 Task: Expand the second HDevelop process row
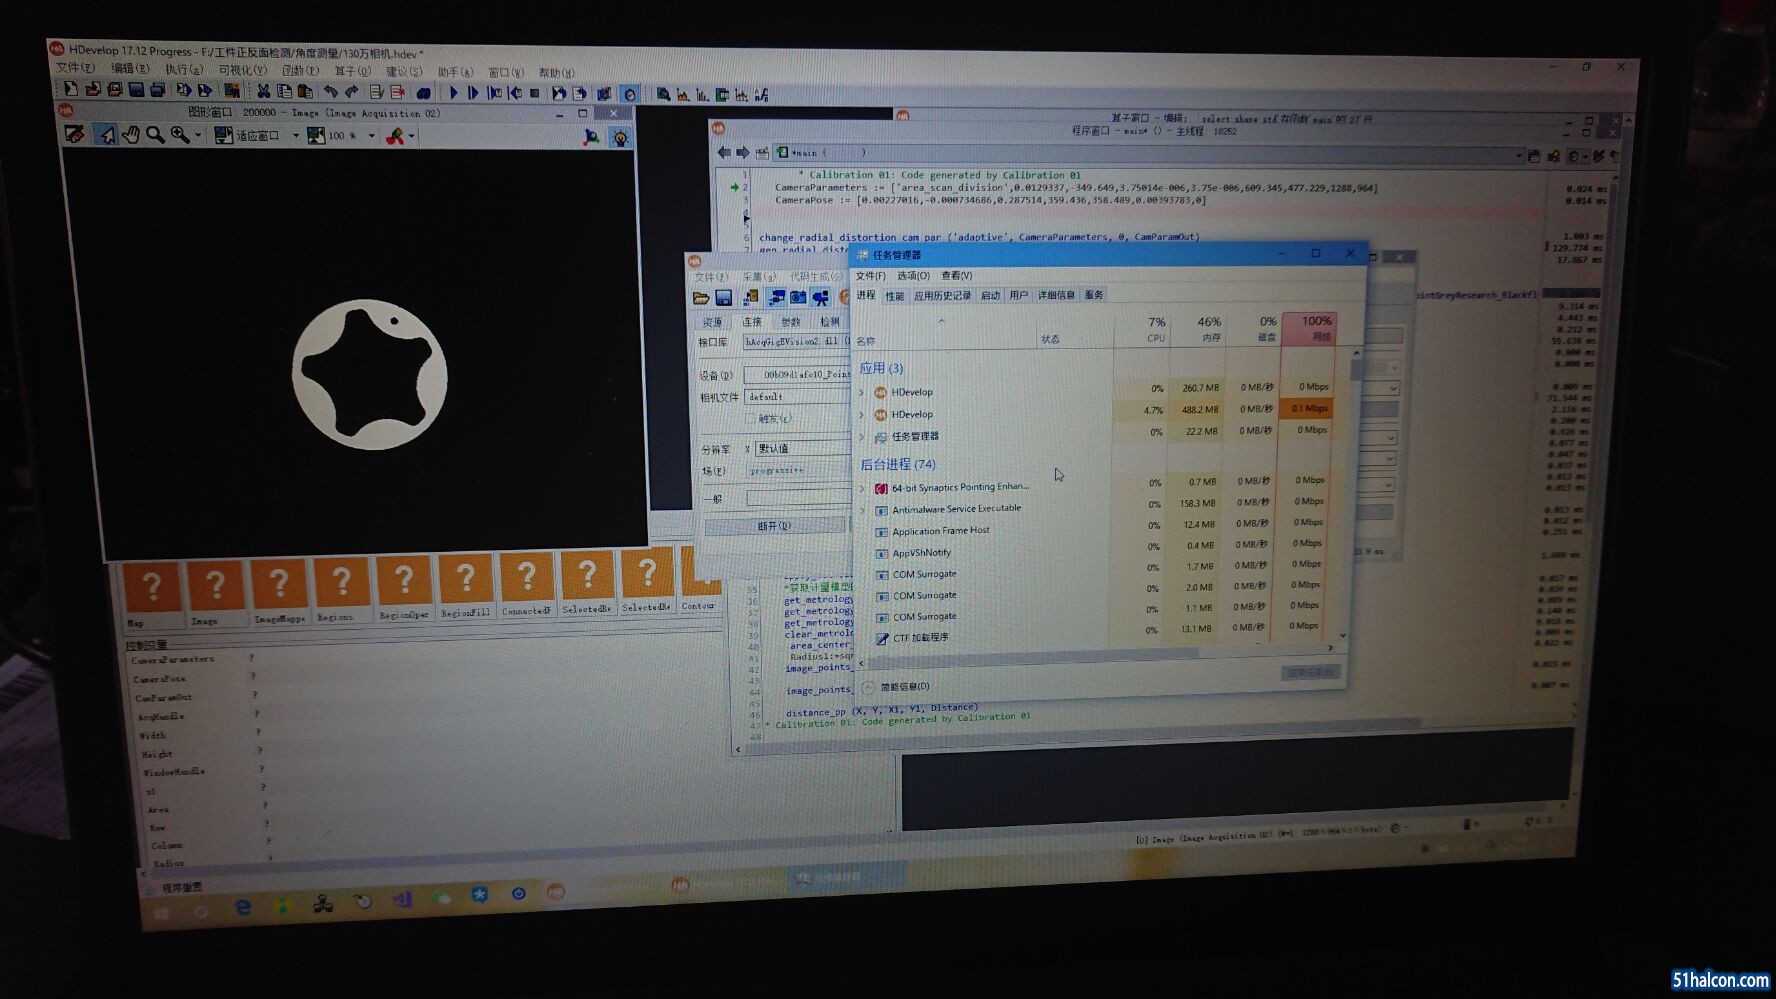pyautogui.click(x=862, y=413)
